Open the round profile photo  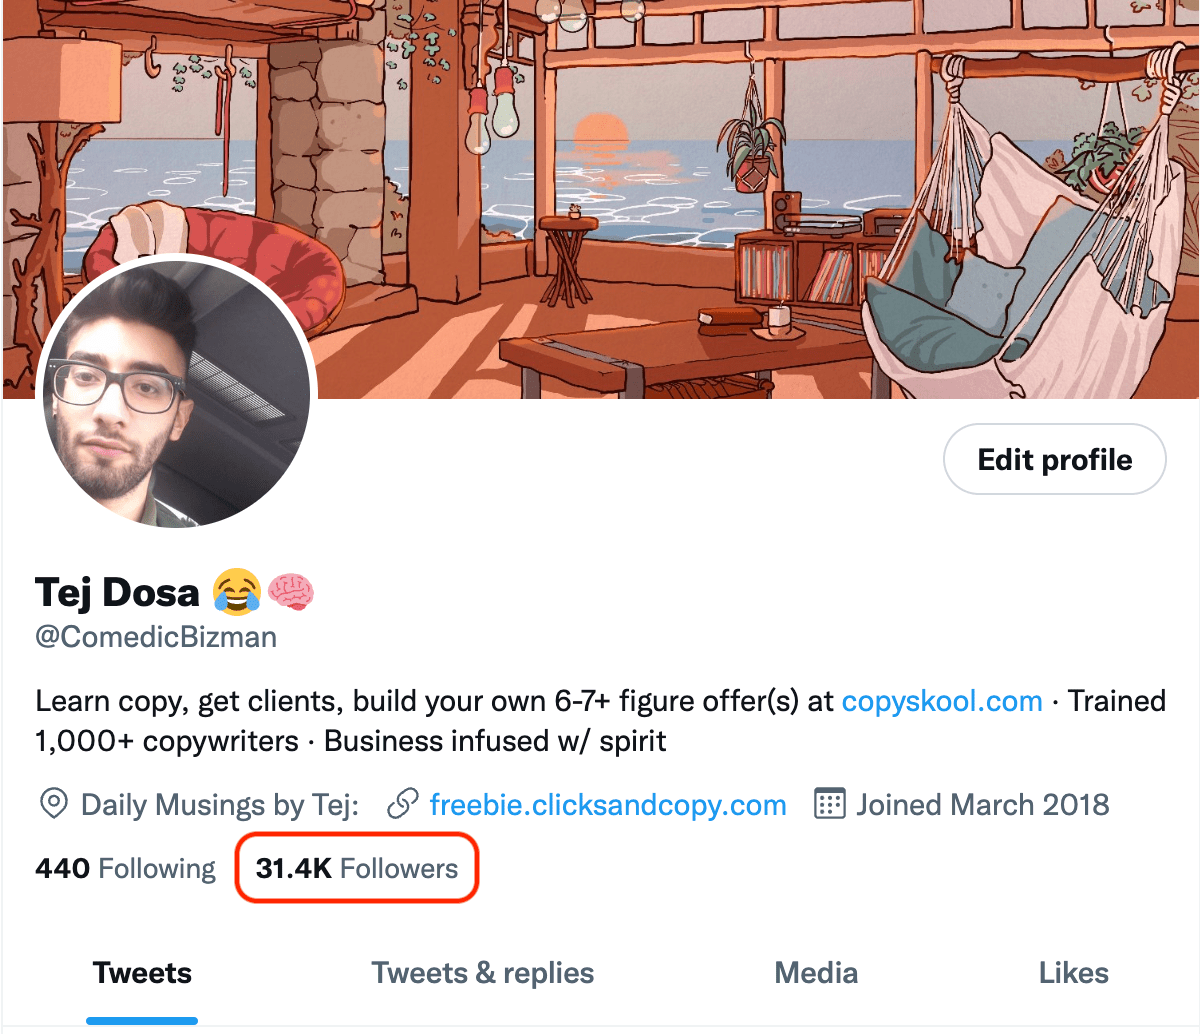point(177,393)
